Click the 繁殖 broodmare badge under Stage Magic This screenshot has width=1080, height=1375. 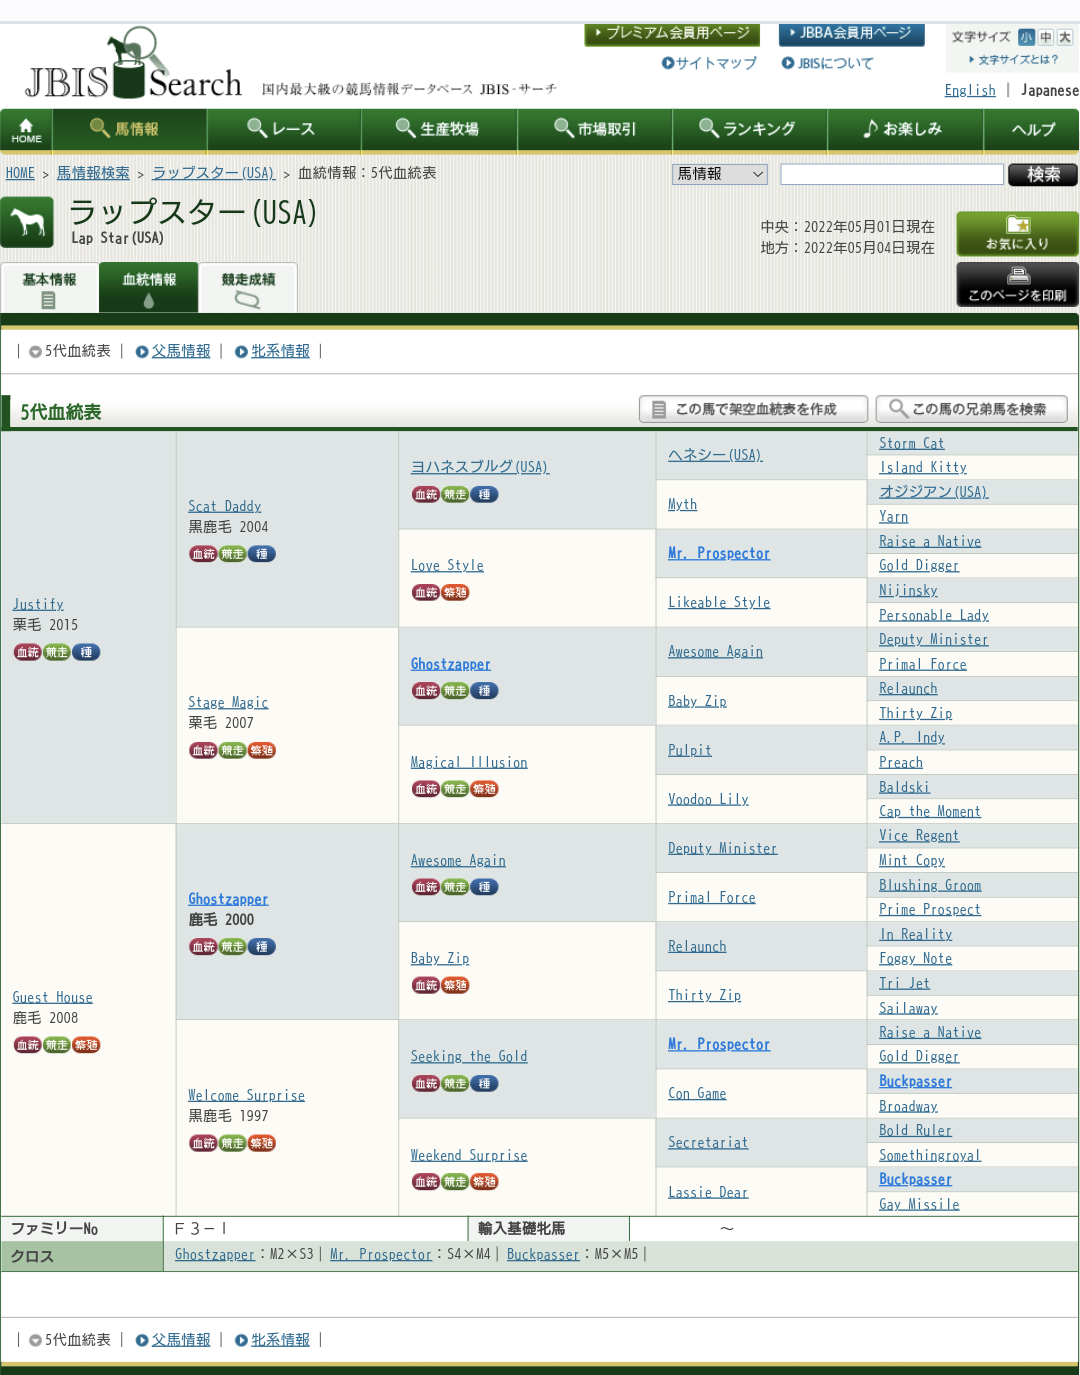point(262,750)
